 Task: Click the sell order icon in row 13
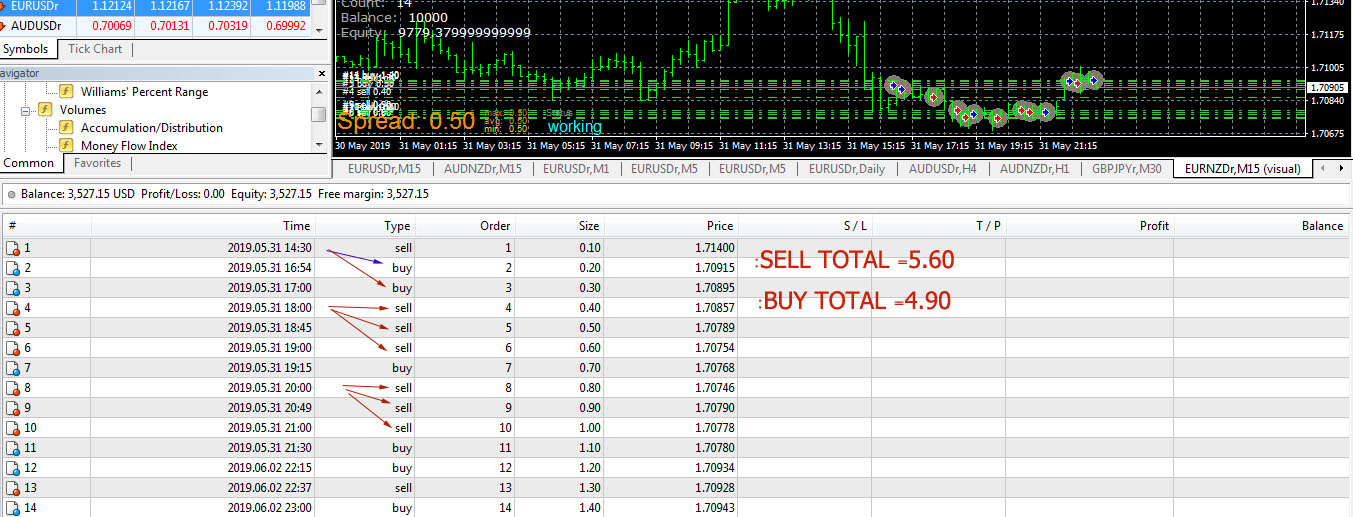coord(13,487)
